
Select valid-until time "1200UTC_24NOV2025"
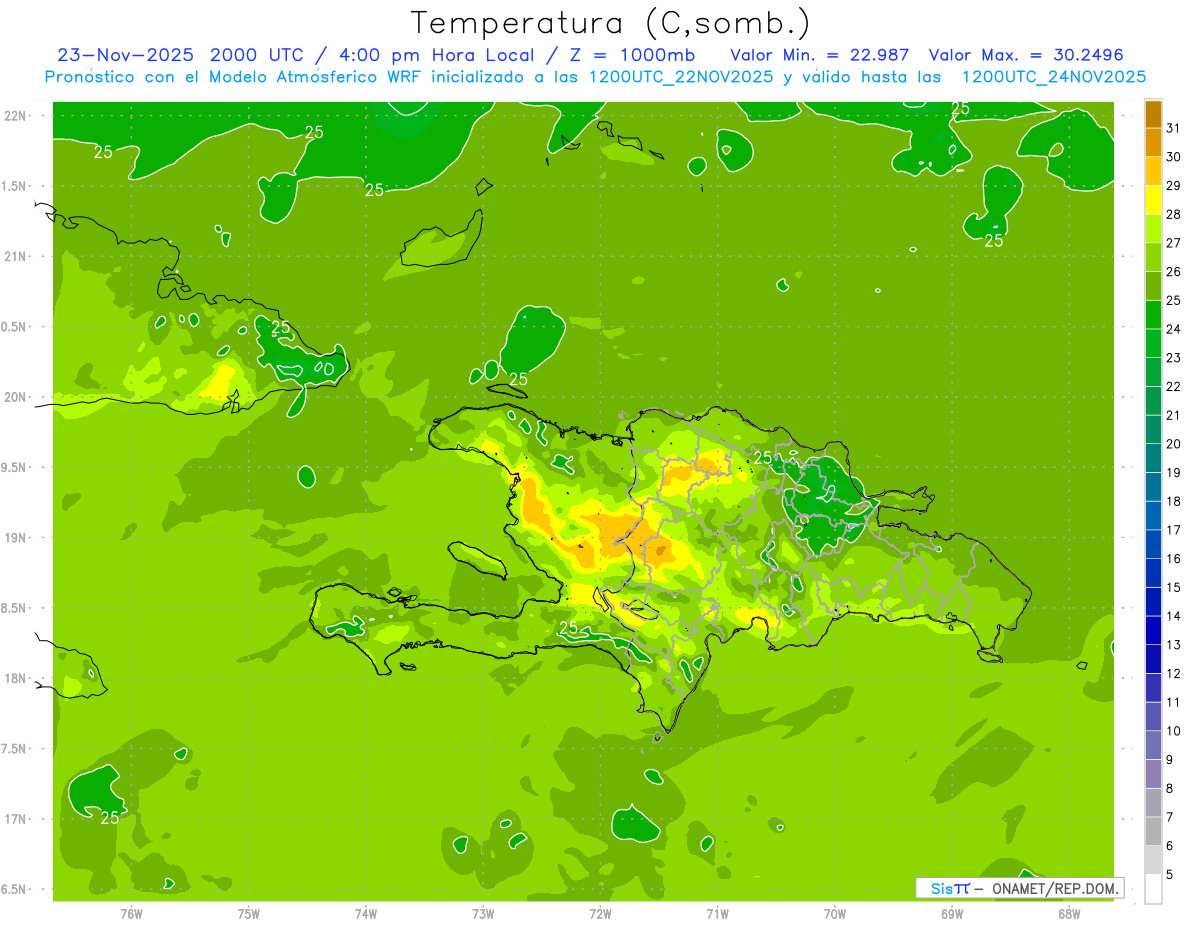1053,77
